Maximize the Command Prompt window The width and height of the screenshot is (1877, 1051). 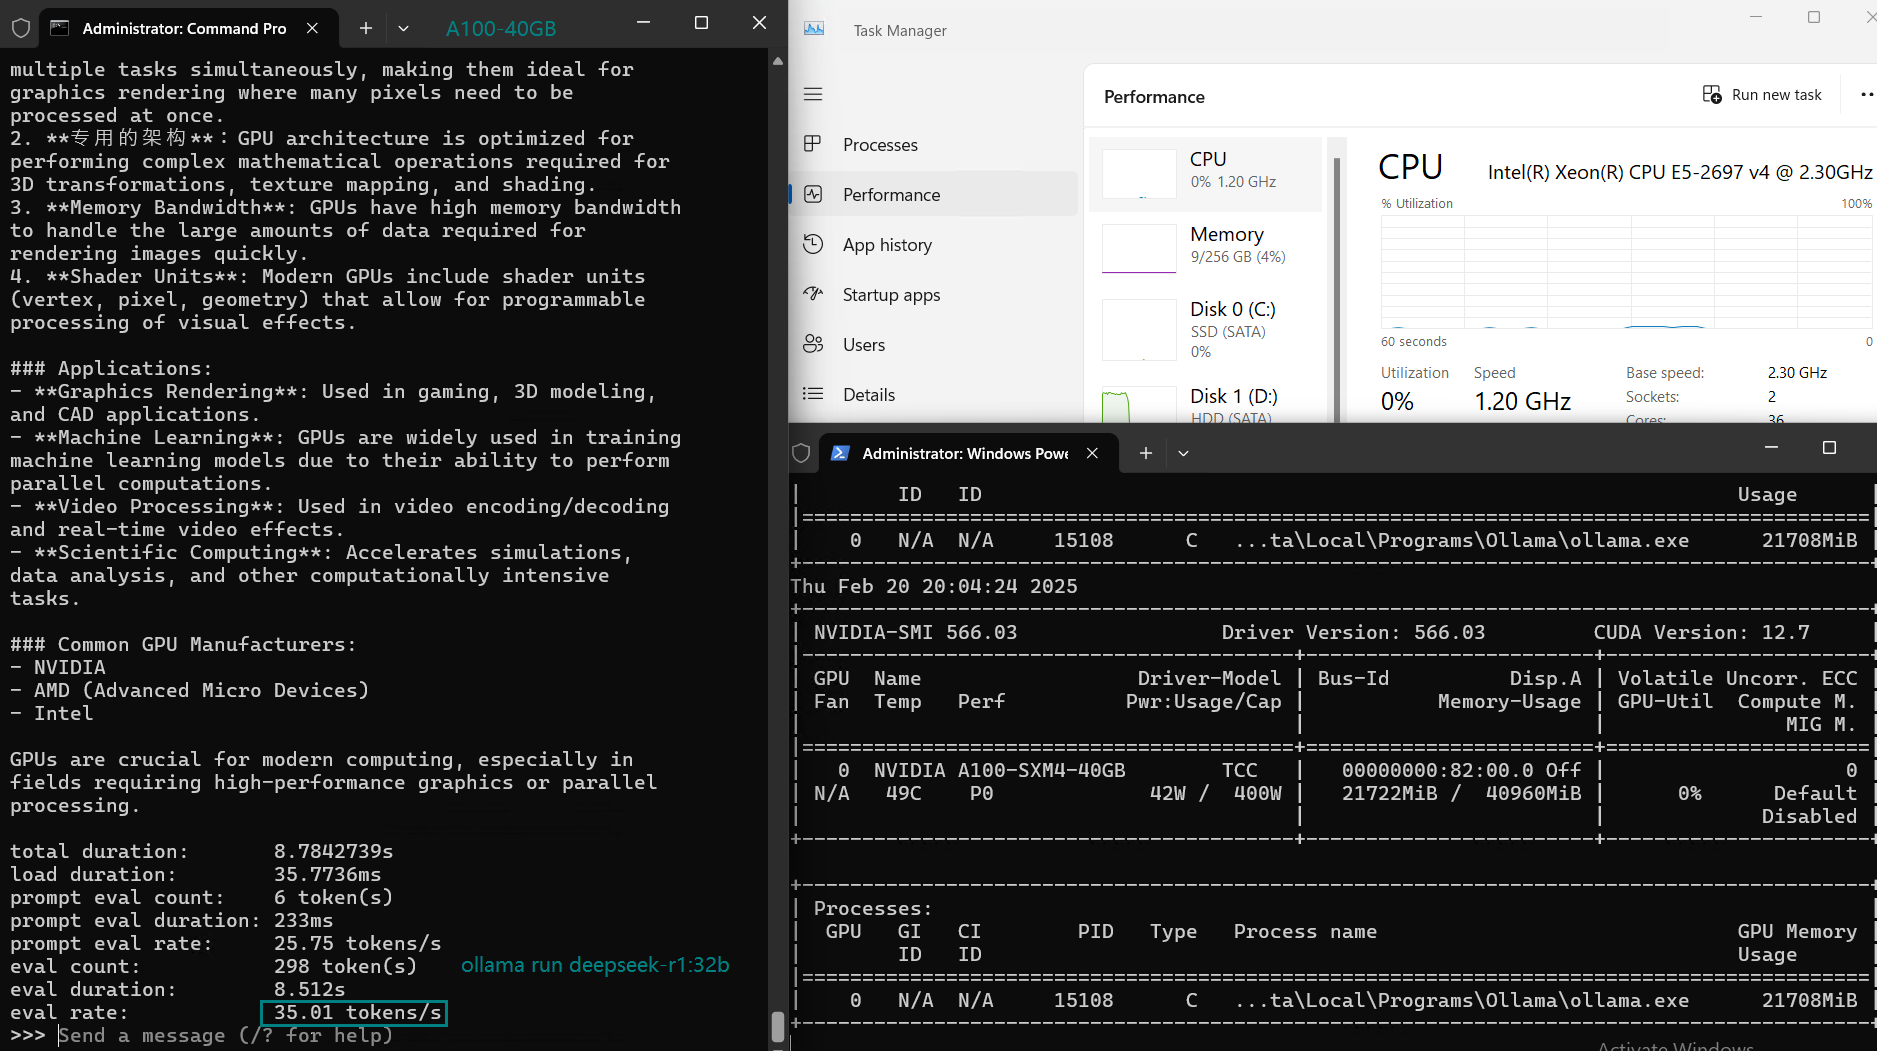click(701, 23)
